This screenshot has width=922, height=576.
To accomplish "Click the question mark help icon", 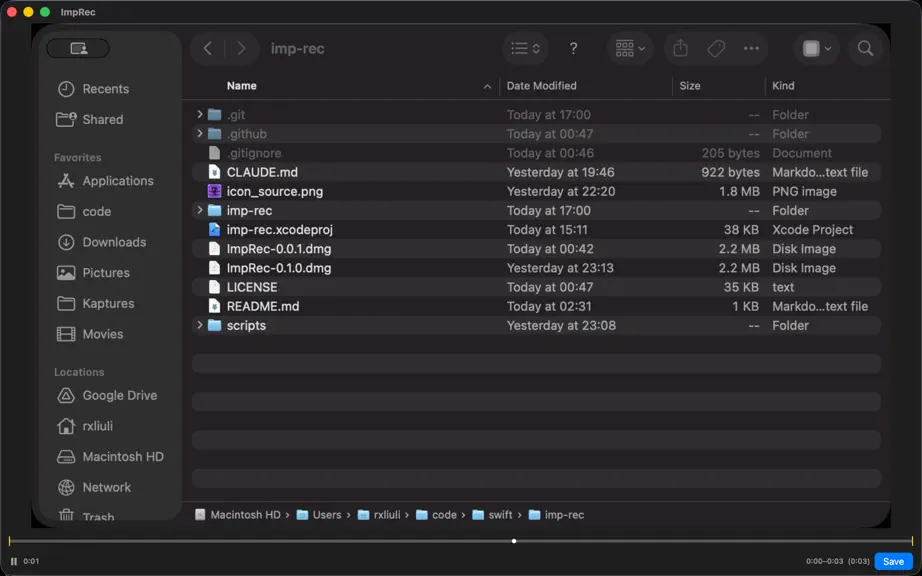I will coord(573,48).
